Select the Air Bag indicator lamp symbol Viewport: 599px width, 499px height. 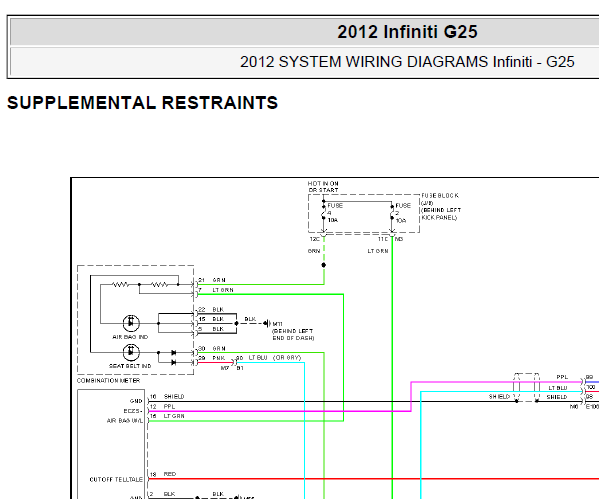(x=131, y=323)
